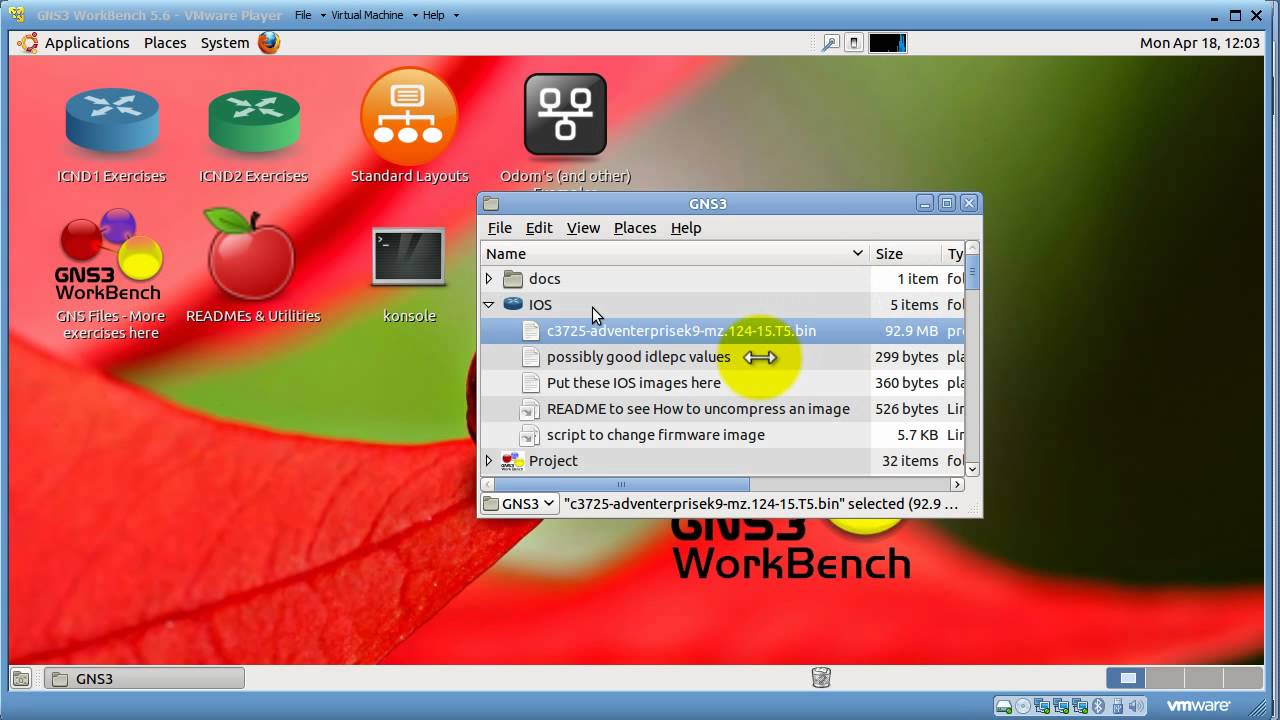
Task: Click the clock showing Mon Apr 18, 12:03
Action: click(1199, 43)
